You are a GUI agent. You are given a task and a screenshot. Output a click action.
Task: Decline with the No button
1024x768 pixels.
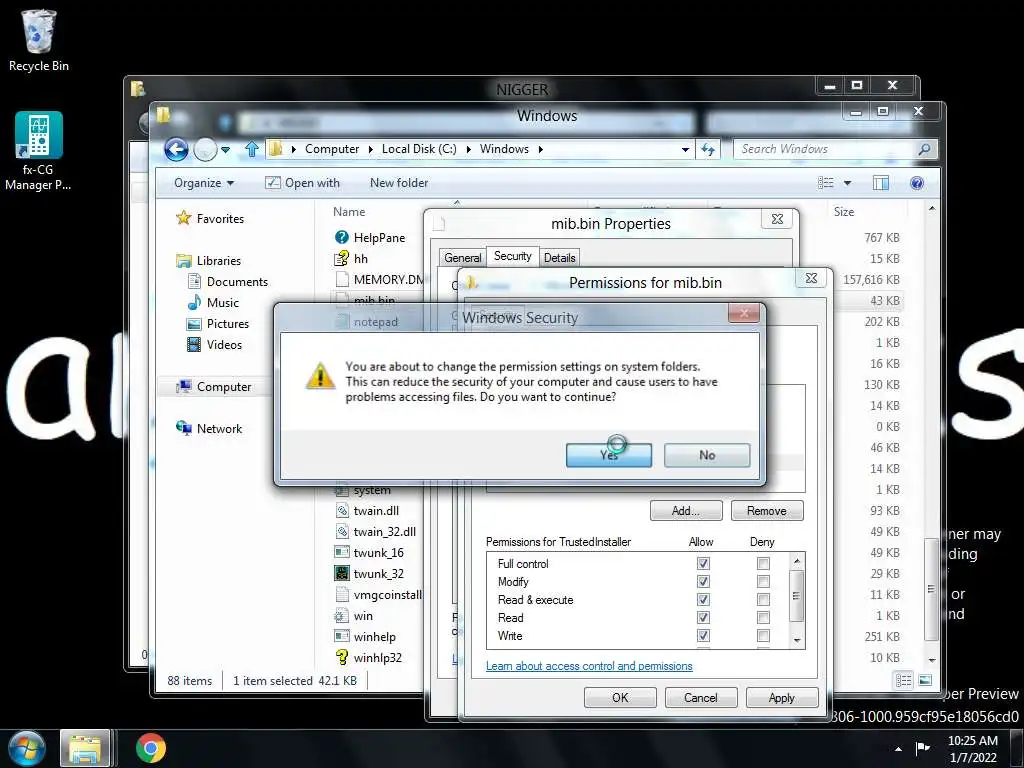coord(707,455)
